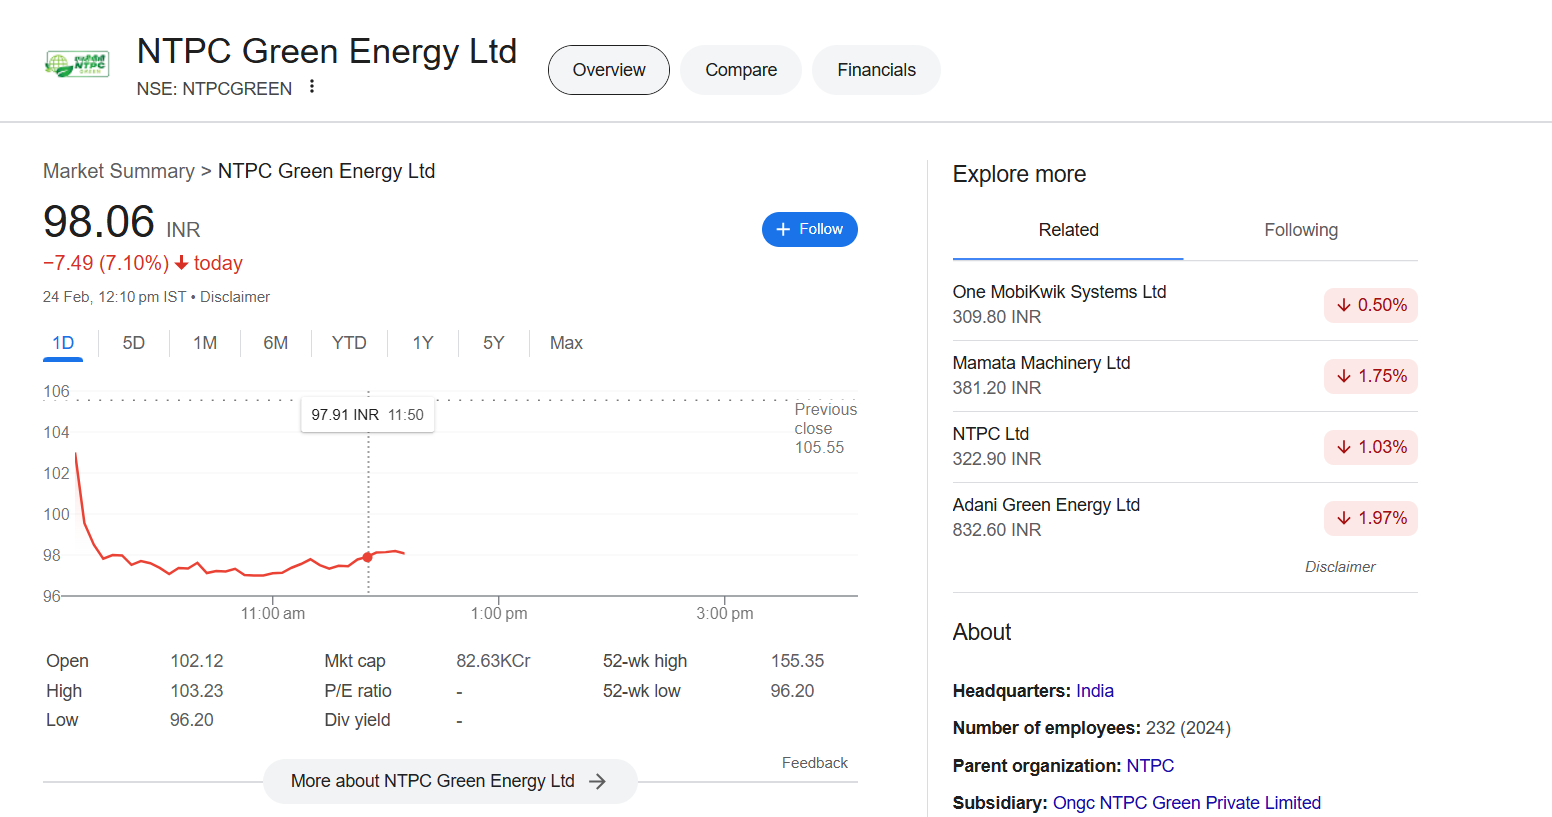Open the Following tab in Explore more

(1300, 230)
